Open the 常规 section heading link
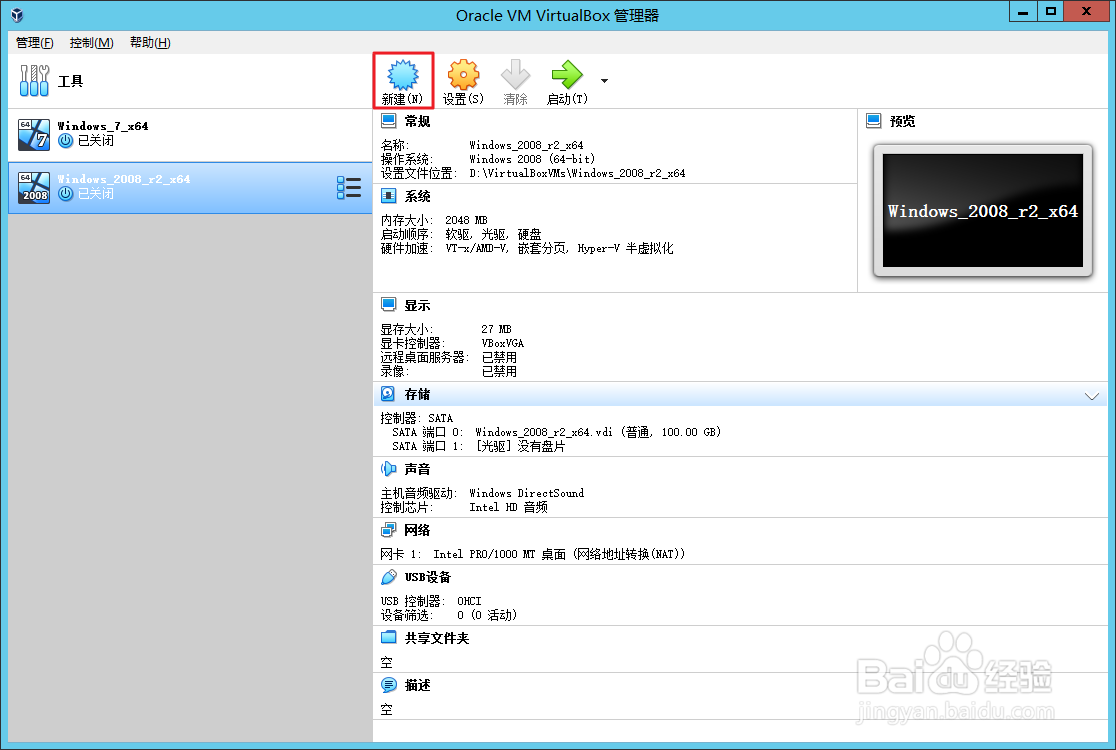Viewport: 1116px width, 750px height. click(x=418, y=122)
